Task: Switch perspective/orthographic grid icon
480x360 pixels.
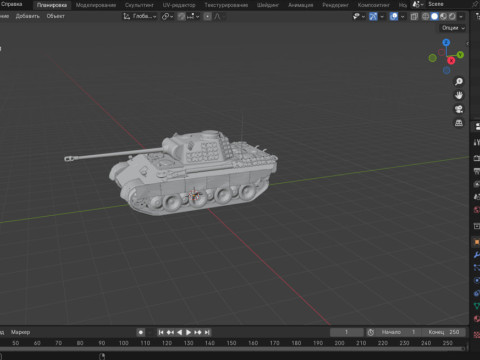Action: 459,123
